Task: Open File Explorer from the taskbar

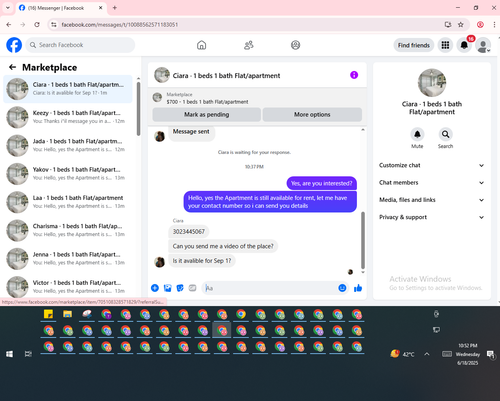Action: (68, 314)
